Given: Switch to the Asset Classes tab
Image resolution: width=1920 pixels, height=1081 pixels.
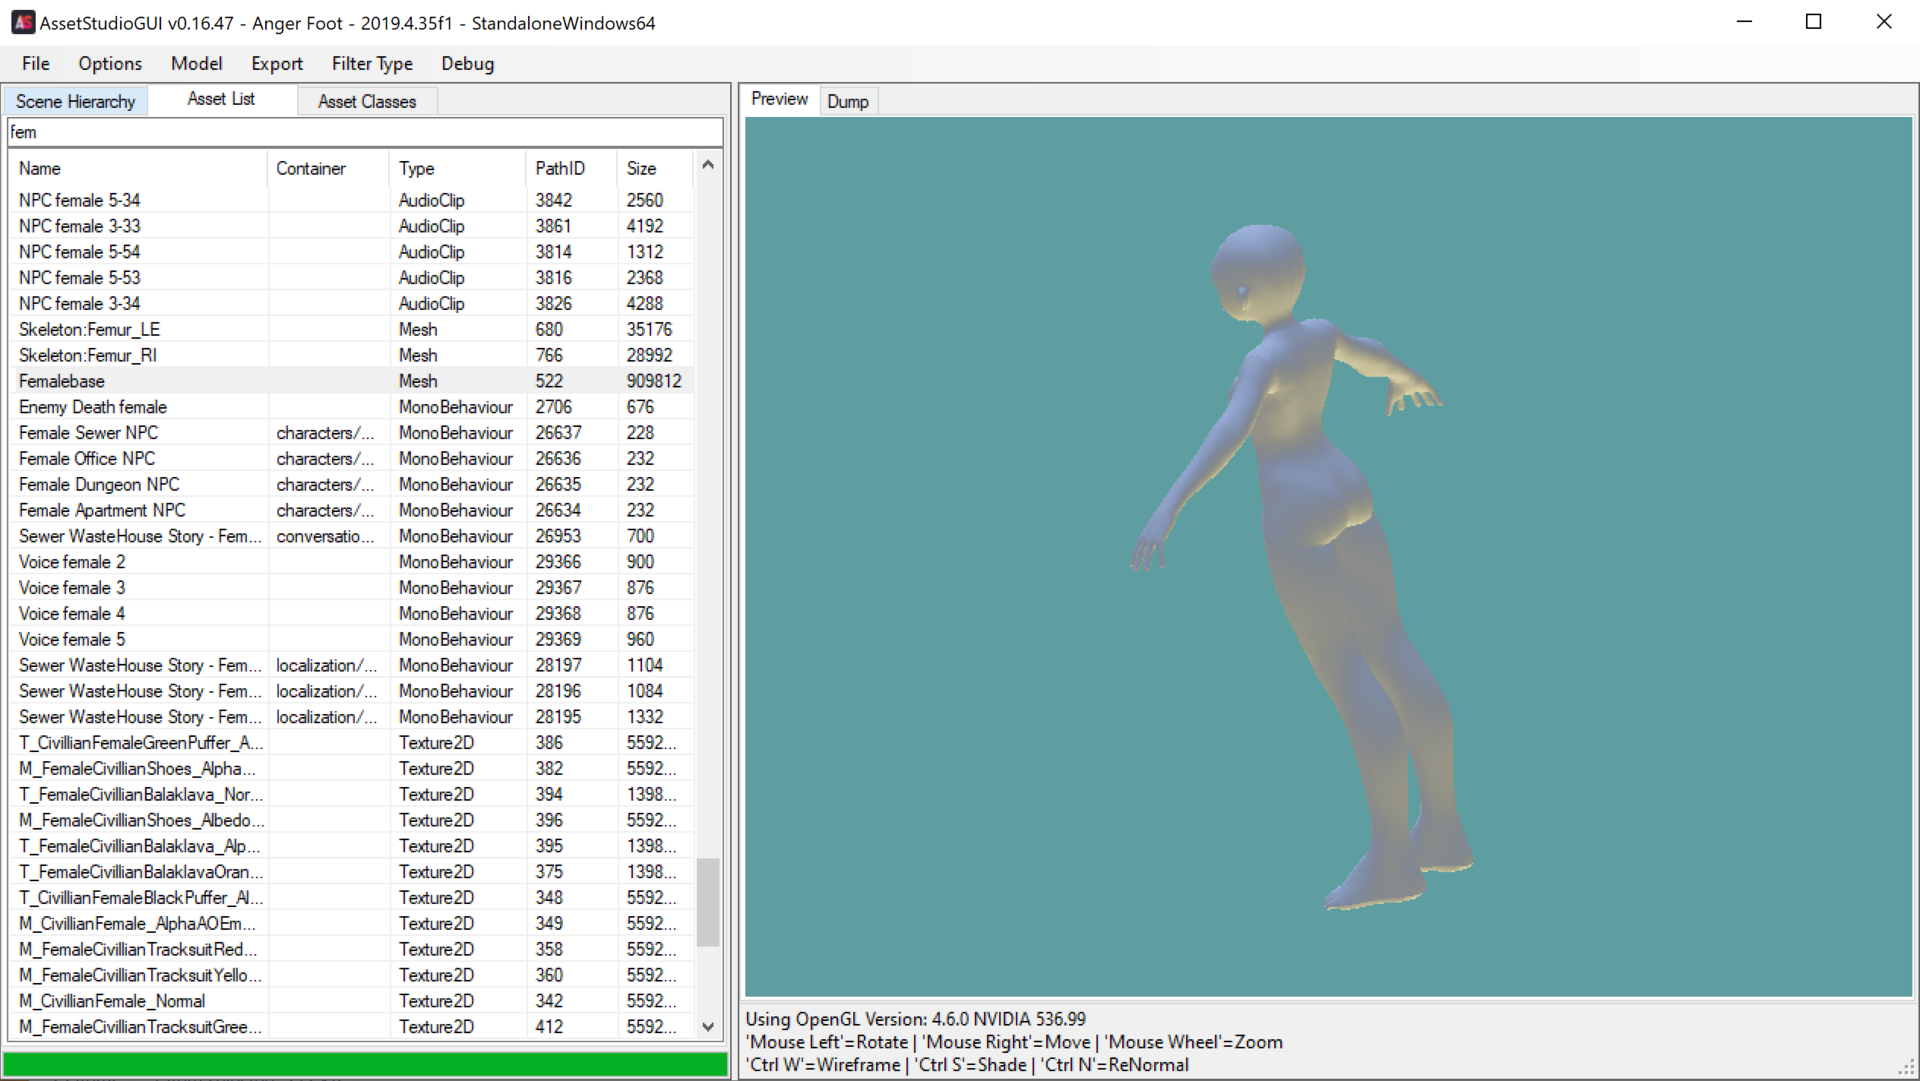Looking at the screenshot, I should click(x=367, y=102).
